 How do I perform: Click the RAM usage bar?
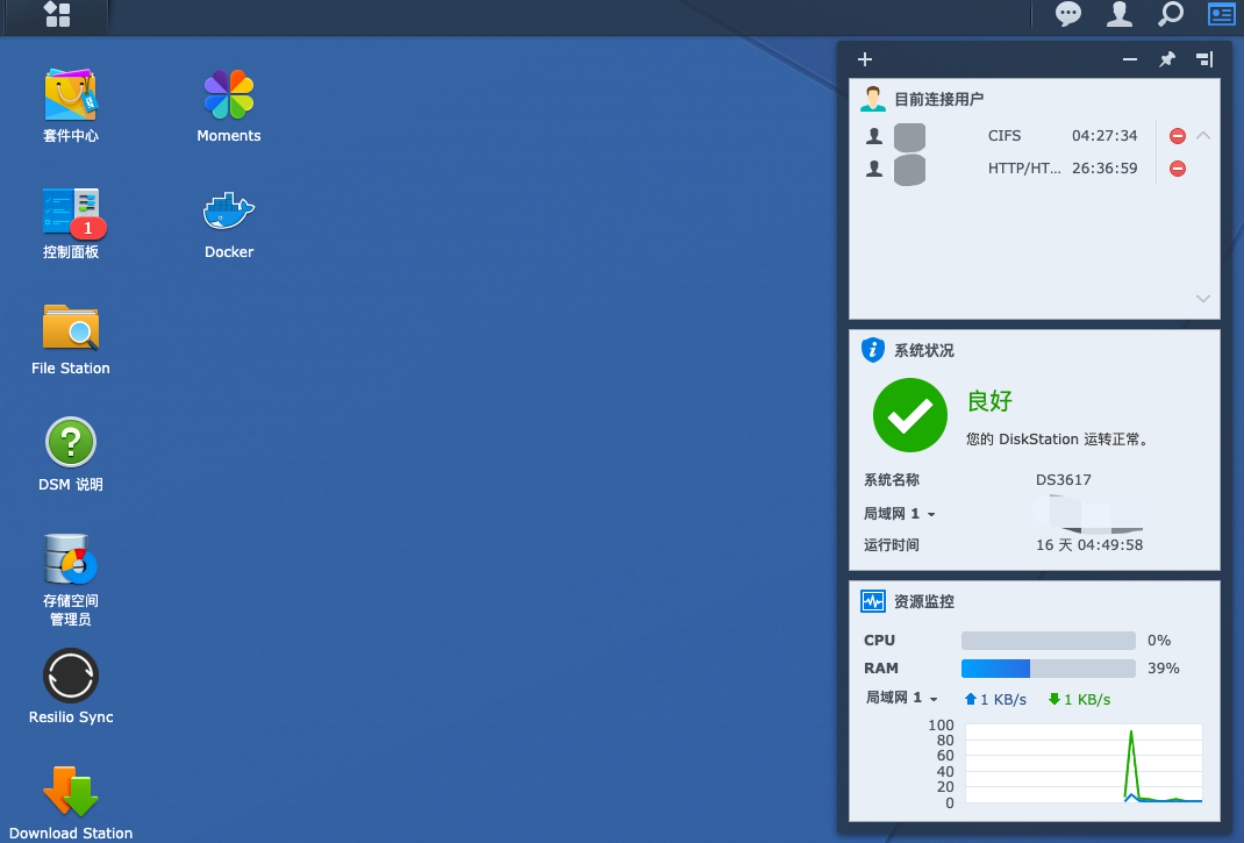point(1048,668)
